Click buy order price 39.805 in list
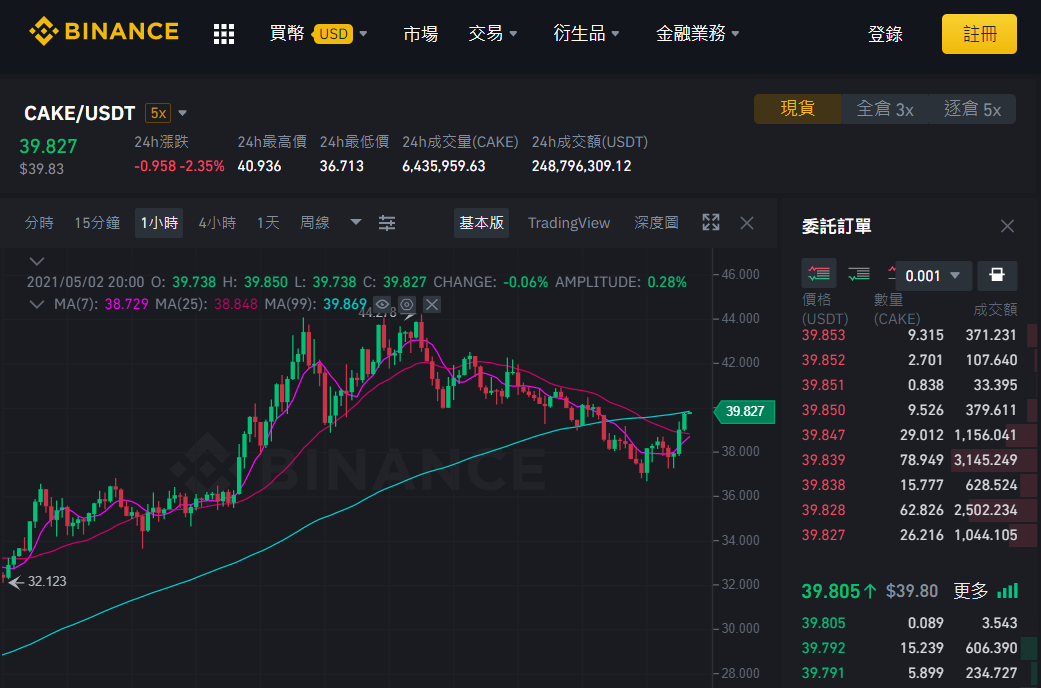1041x688 pixels. [x=823, y=623]
